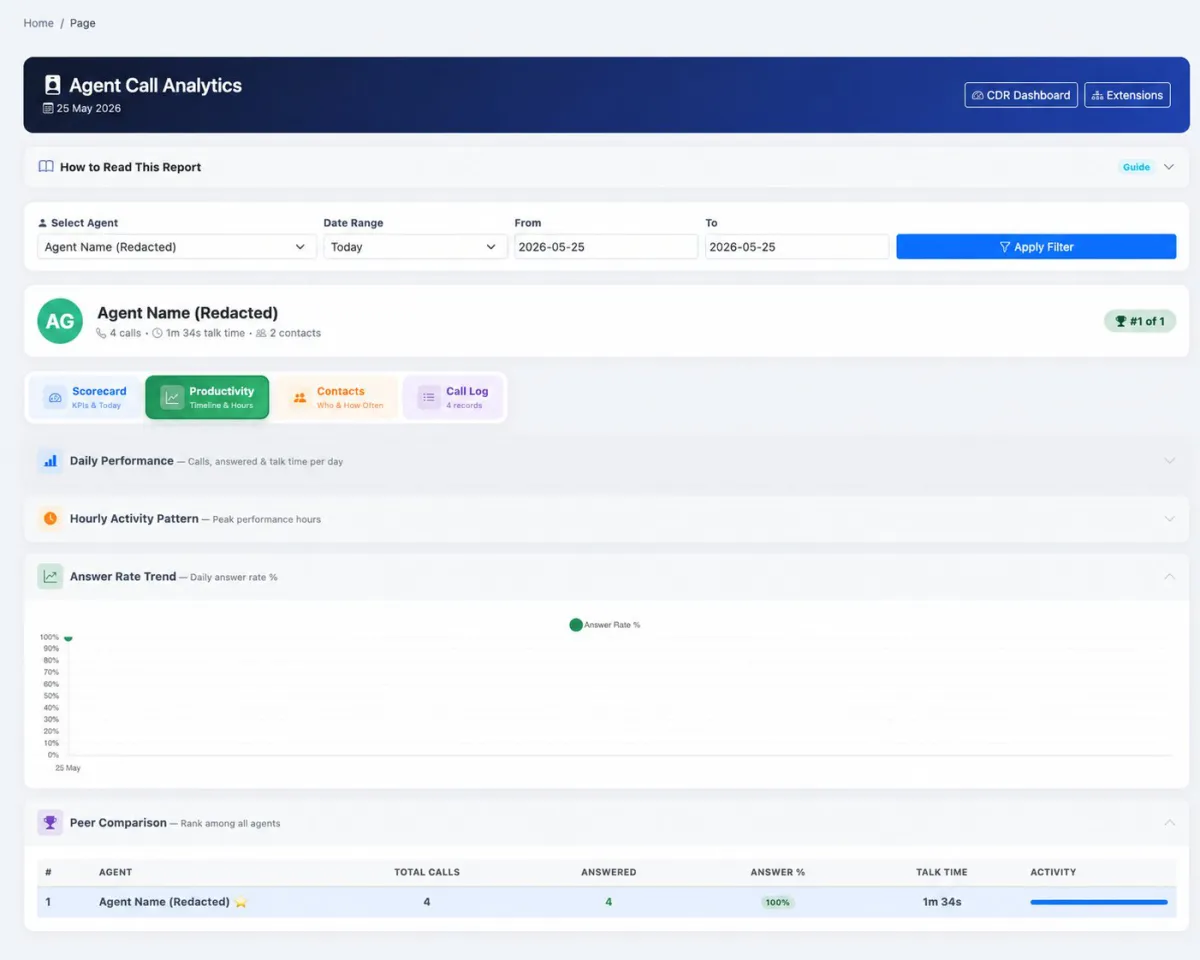Open the Contacts tab
This screenshot has height=960, width=1200.
coord(336,397)
